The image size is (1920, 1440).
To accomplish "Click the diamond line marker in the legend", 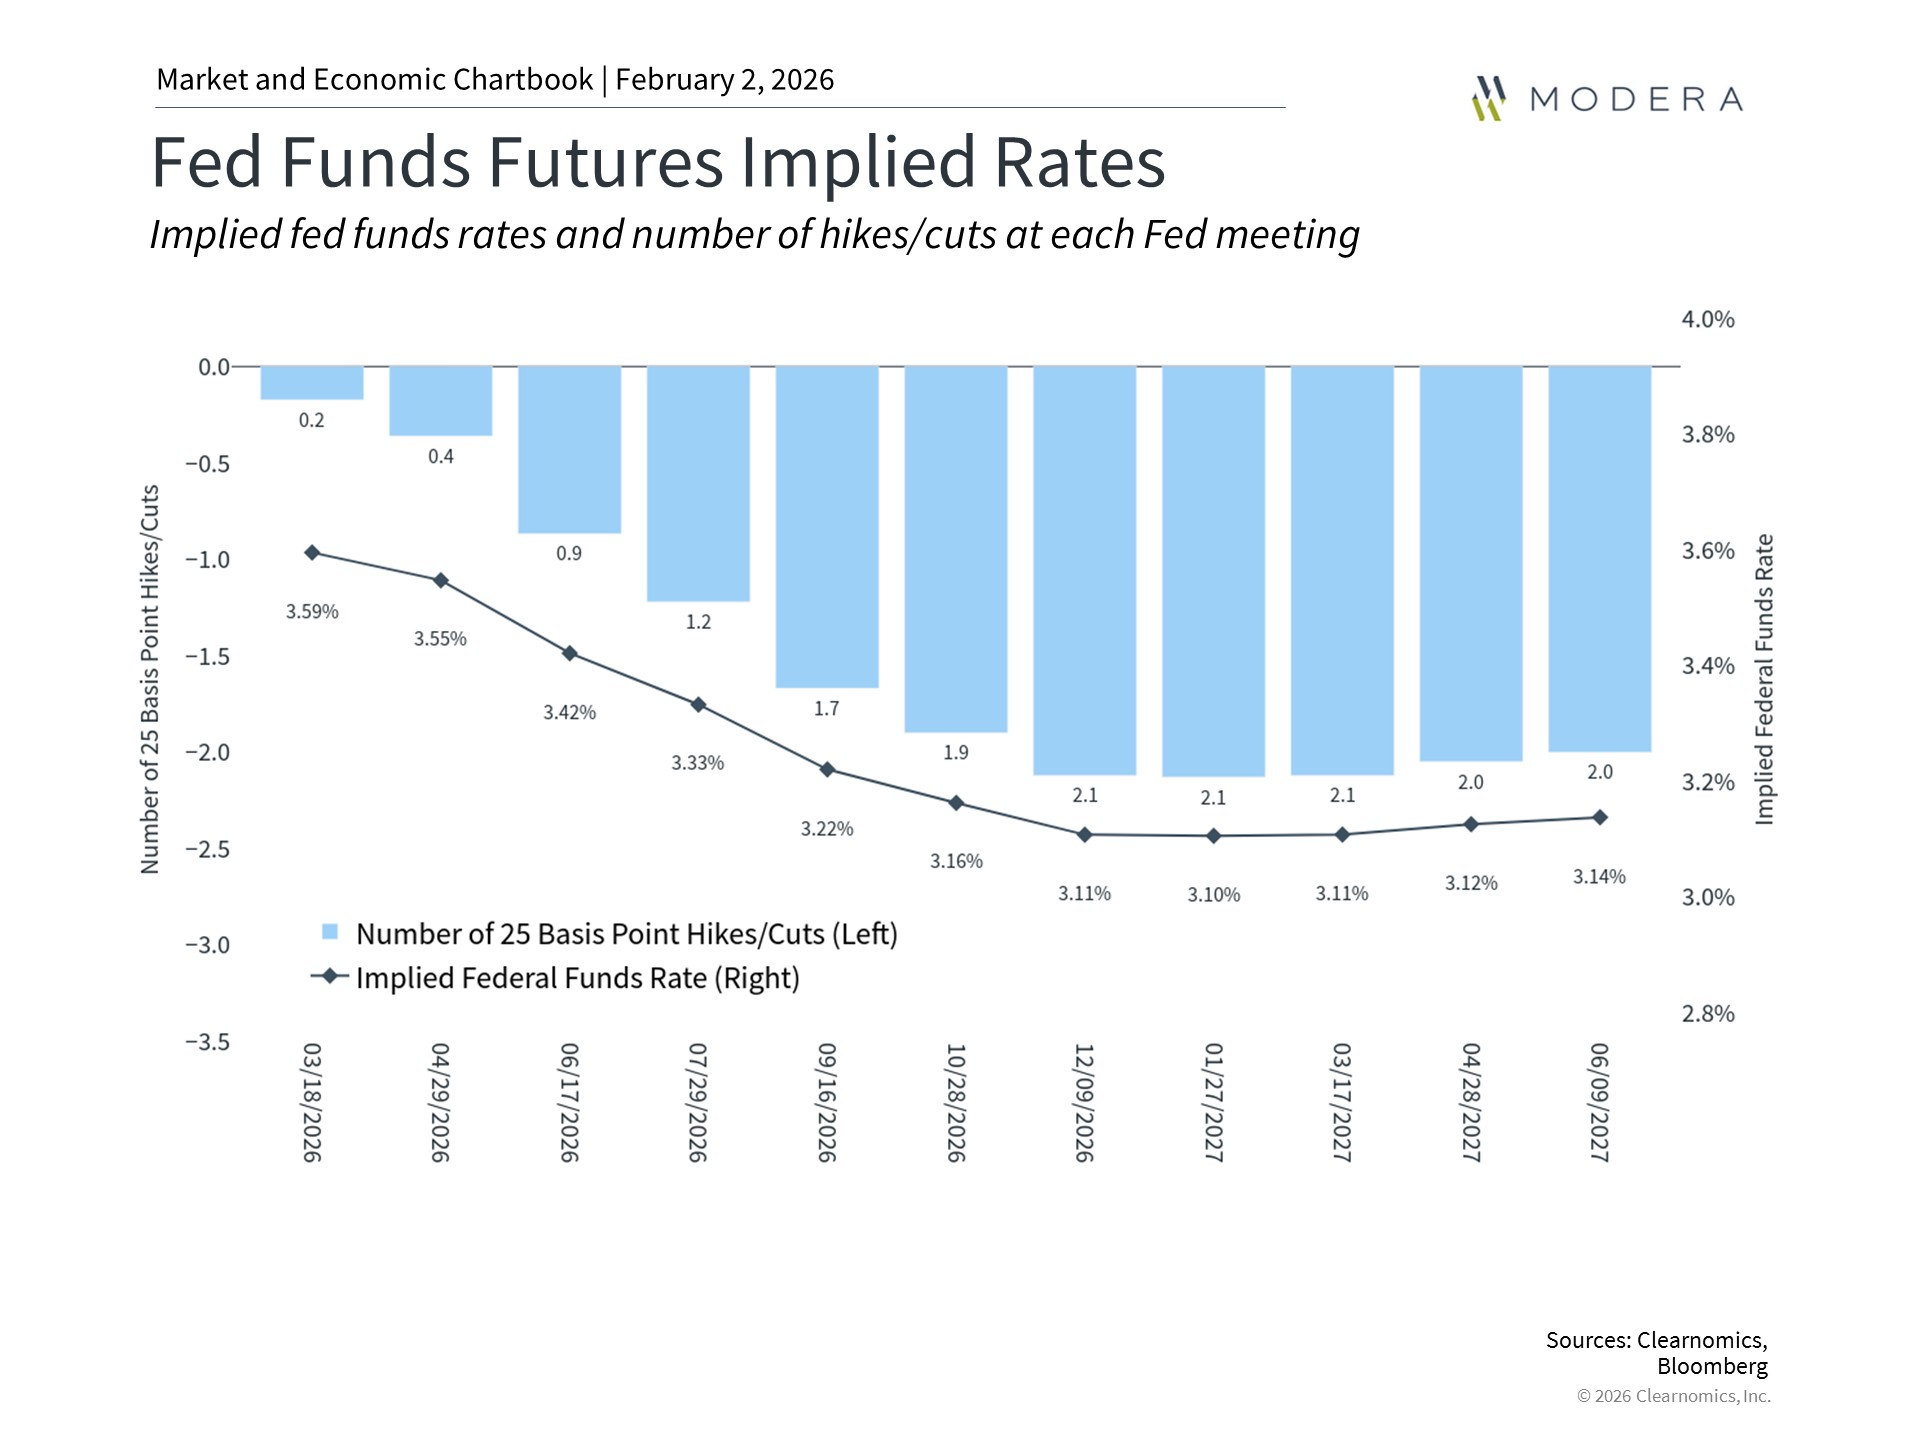I will click(x=330, y=976).
